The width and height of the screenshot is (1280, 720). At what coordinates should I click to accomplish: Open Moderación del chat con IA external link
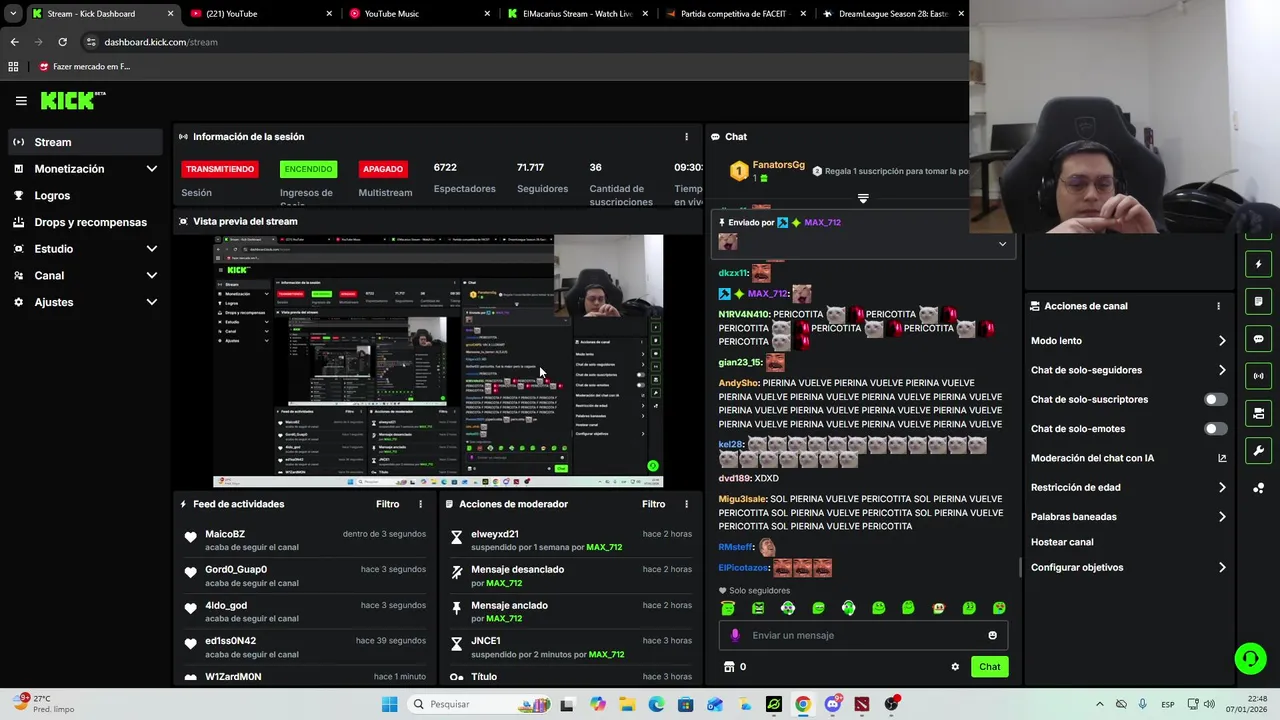pyautogui.click(x=1222, y=458)
